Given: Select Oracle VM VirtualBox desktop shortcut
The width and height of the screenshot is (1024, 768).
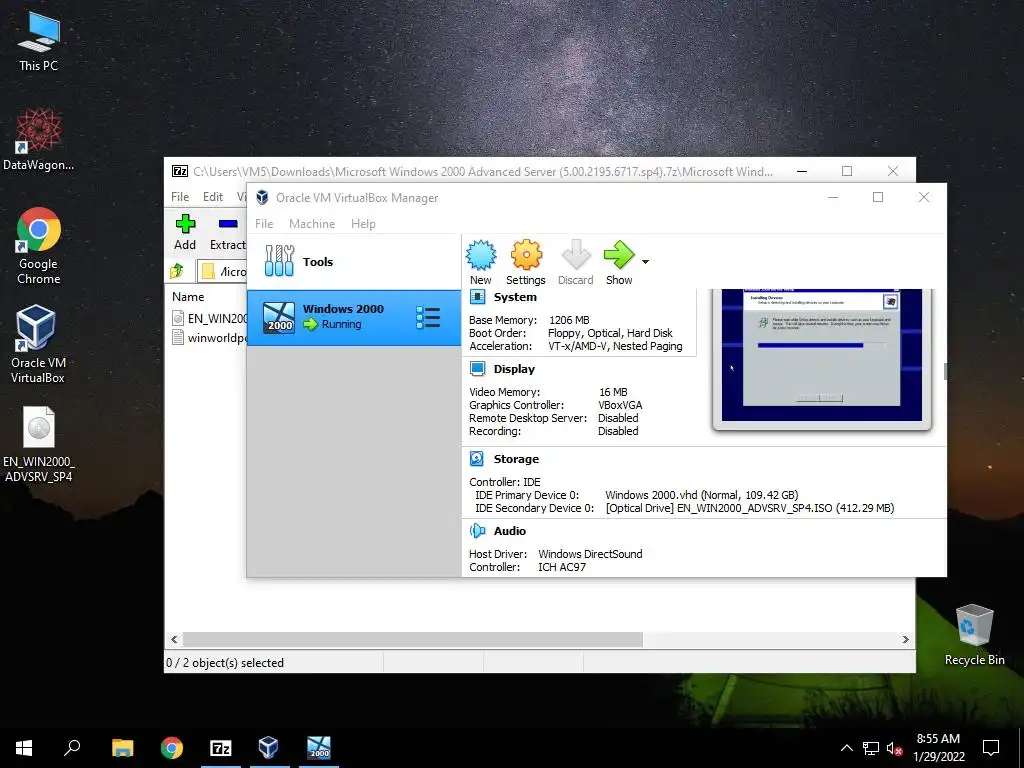Looking at the screenshot, I should coord(37,344).
